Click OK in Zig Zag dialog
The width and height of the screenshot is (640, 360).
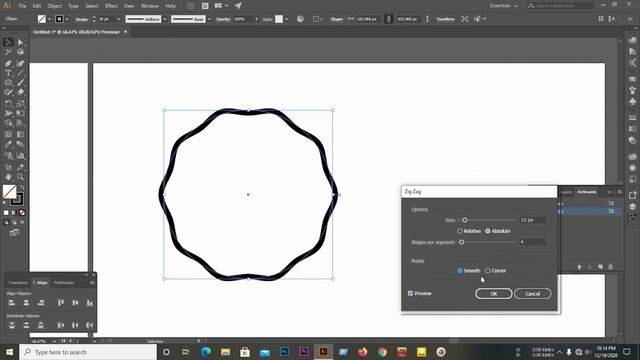coord(493,294)
